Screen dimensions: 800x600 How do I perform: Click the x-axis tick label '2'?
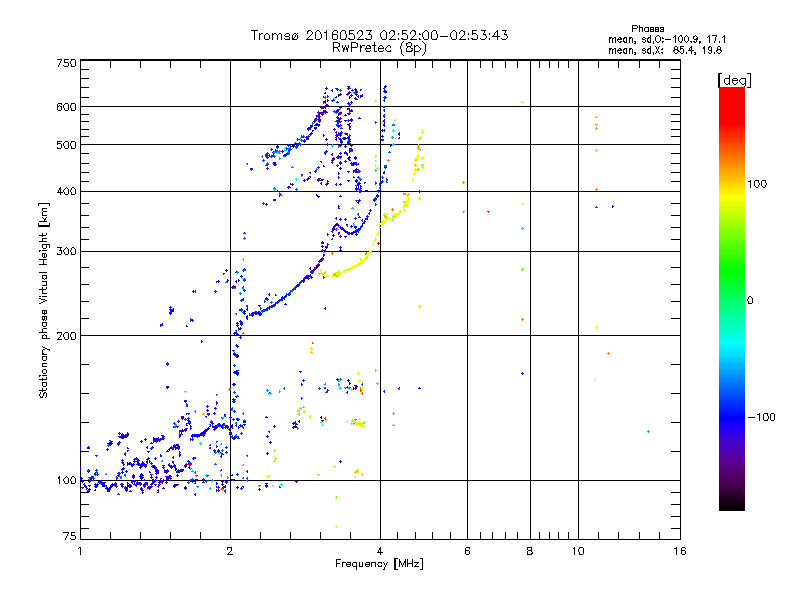tap(230, 551)
